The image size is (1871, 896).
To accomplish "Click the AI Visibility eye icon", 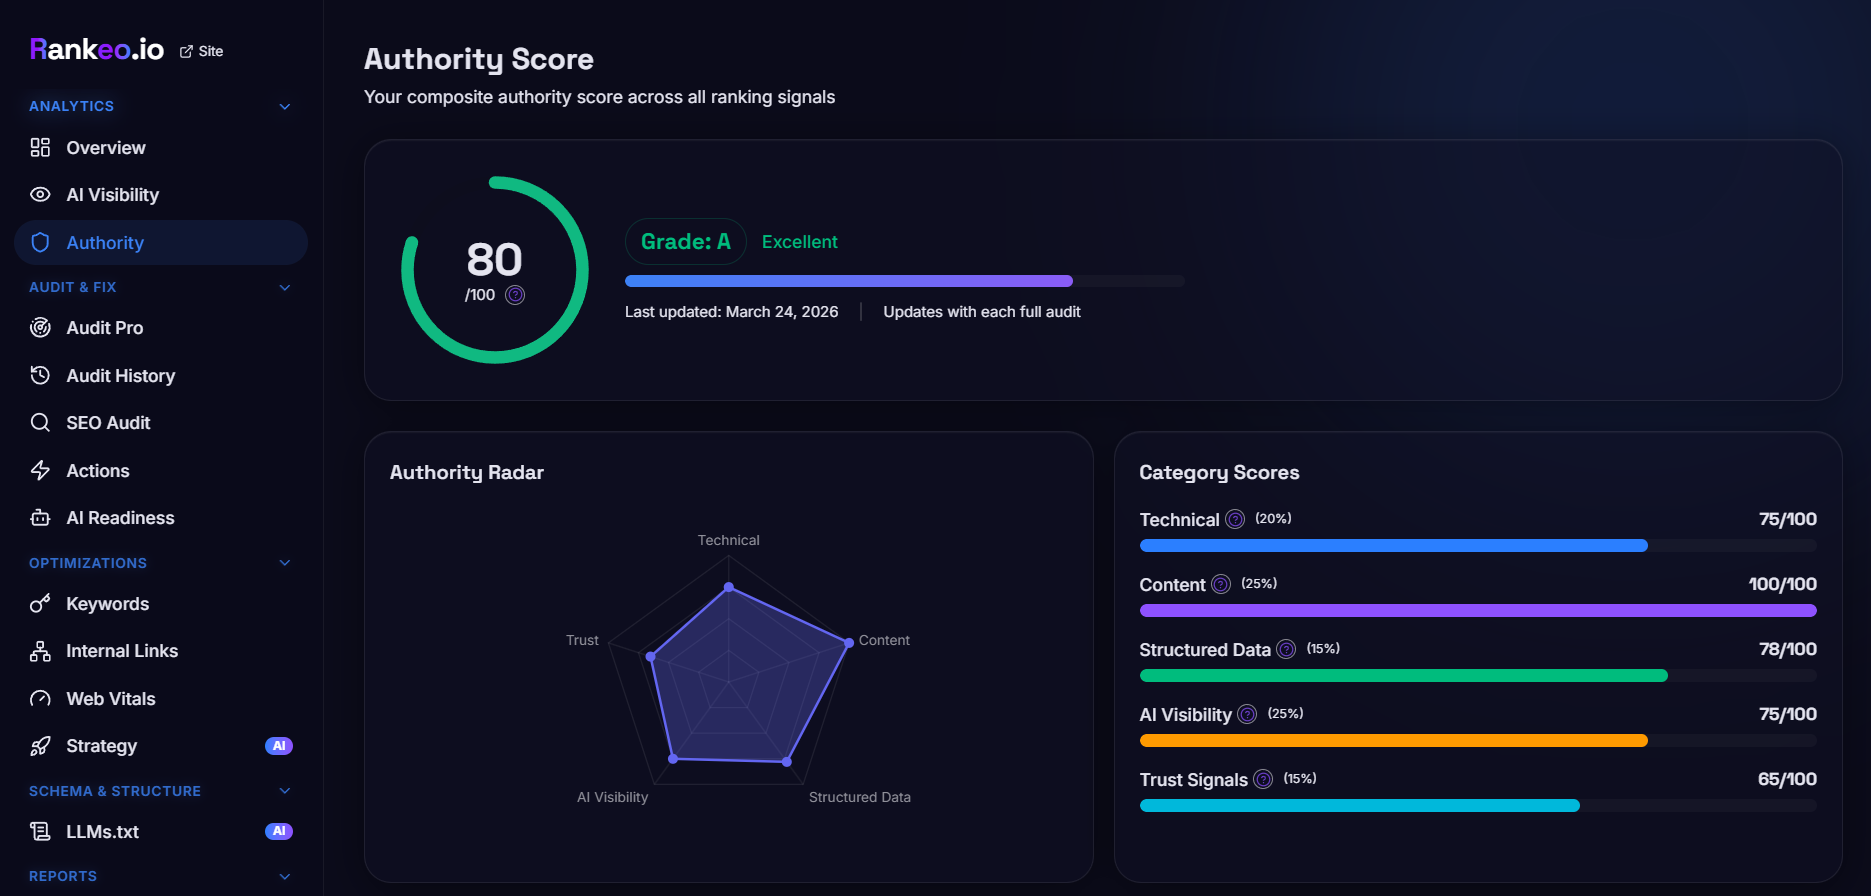I will (x=40, y=195).
